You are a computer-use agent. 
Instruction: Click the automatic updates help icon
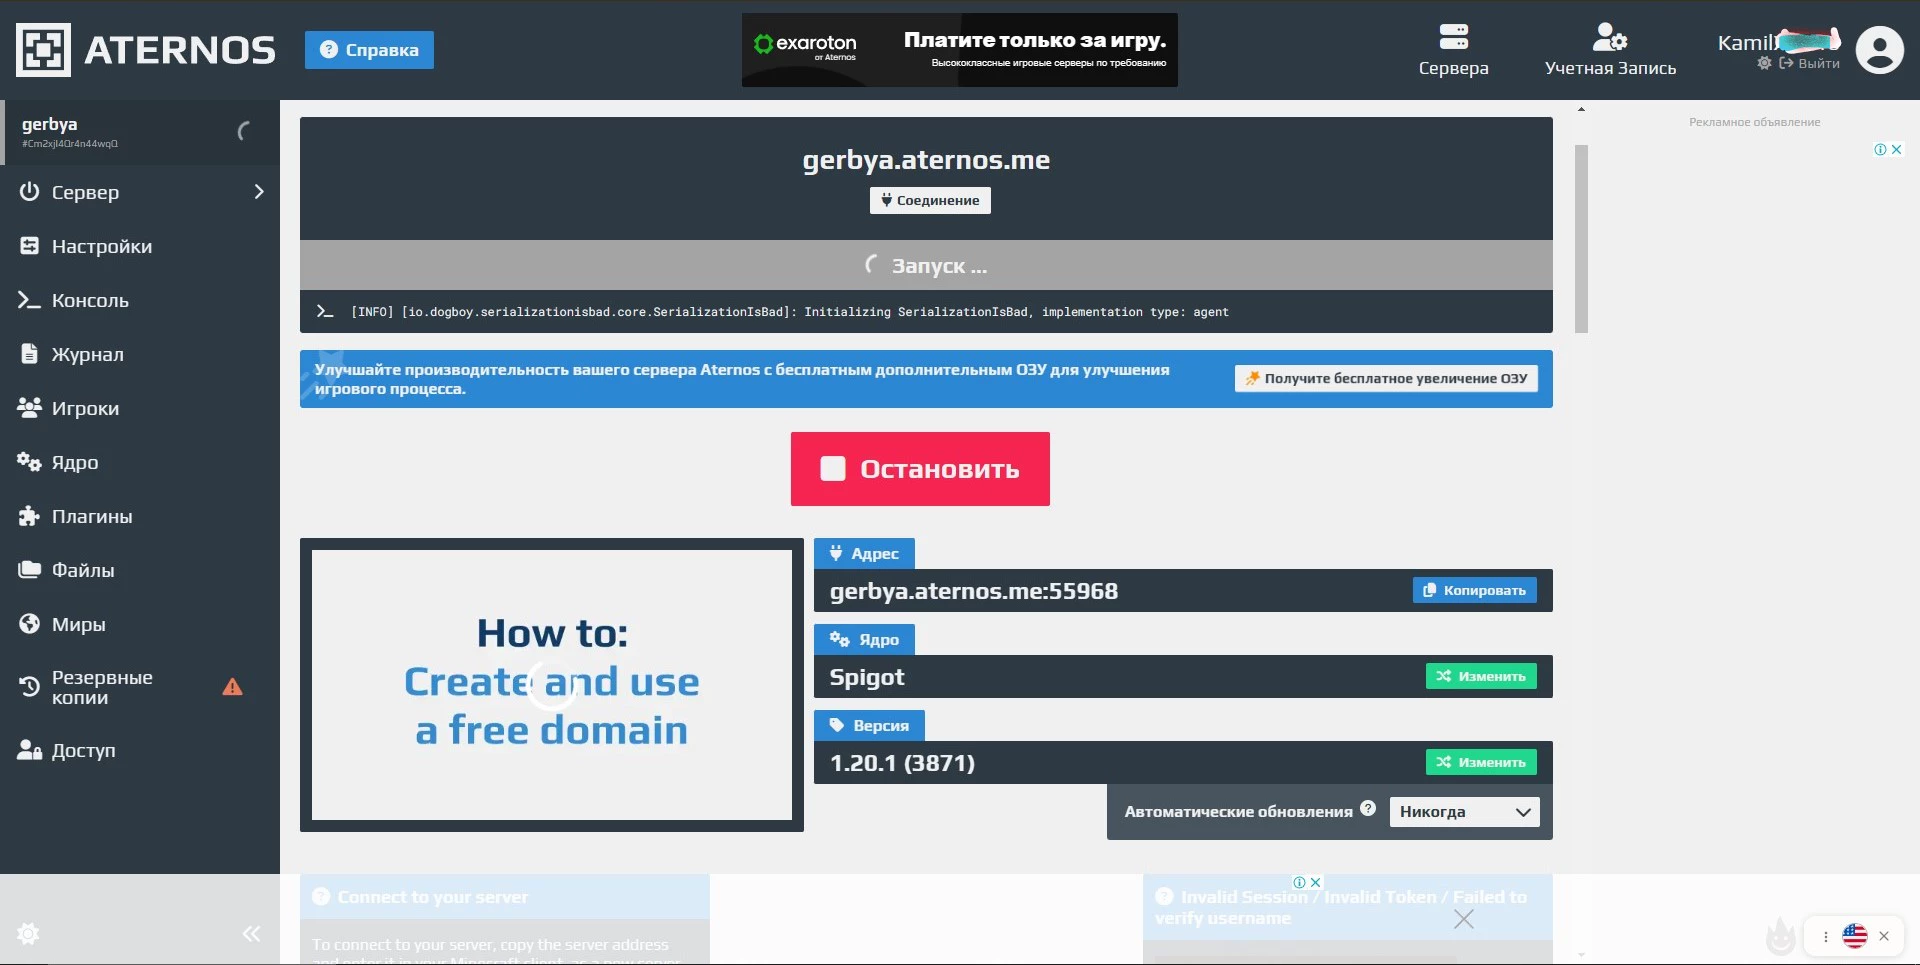pos(1368,808)
